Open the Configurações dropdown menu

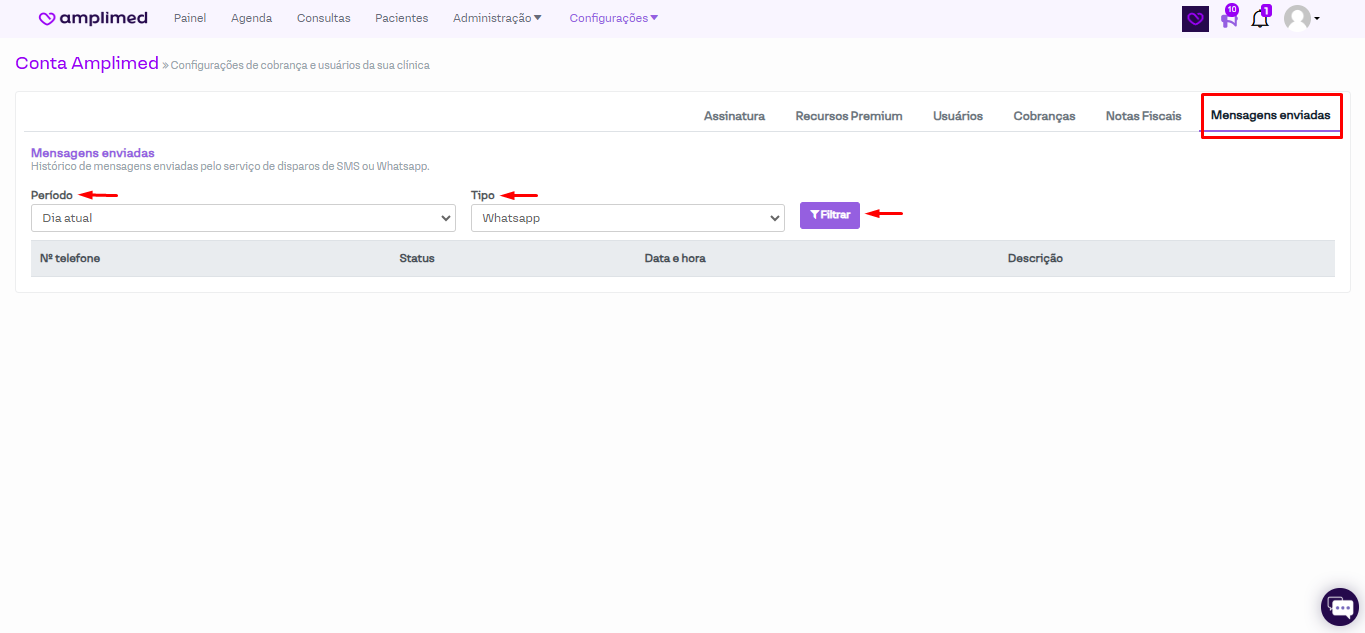[x=614, y=18]
